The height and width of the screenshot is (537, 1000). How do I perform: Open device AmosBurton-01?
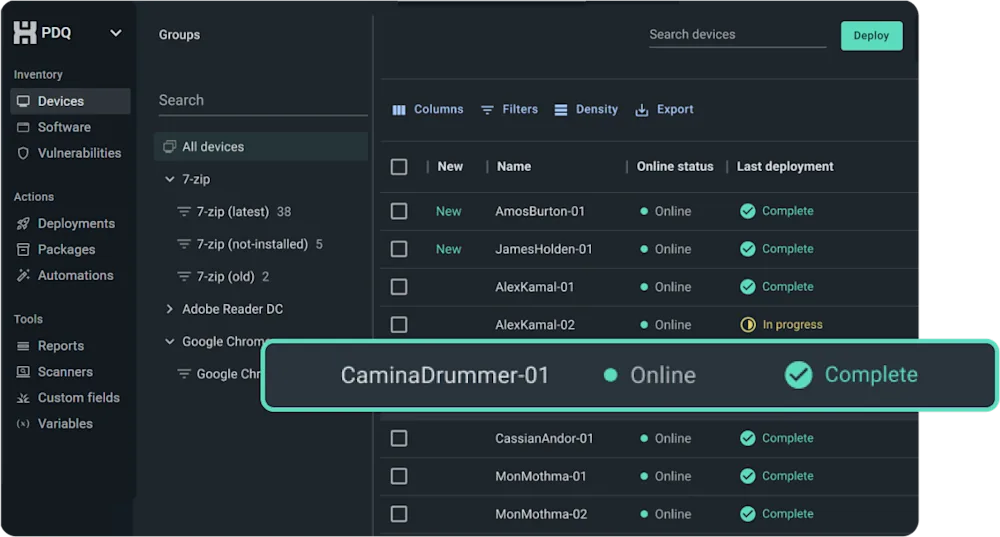[x=540, y=211]
